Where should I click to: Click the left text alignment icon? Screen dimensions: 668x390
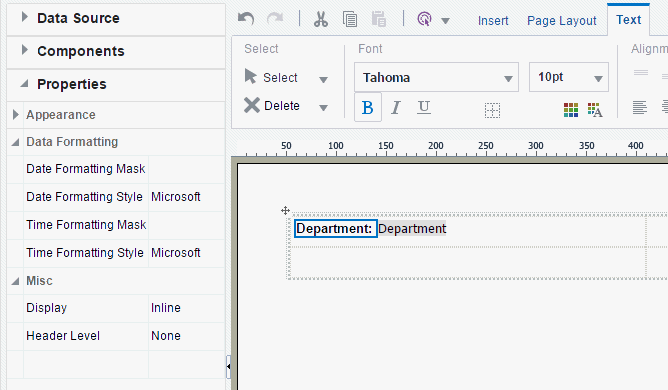coord(639,107)
